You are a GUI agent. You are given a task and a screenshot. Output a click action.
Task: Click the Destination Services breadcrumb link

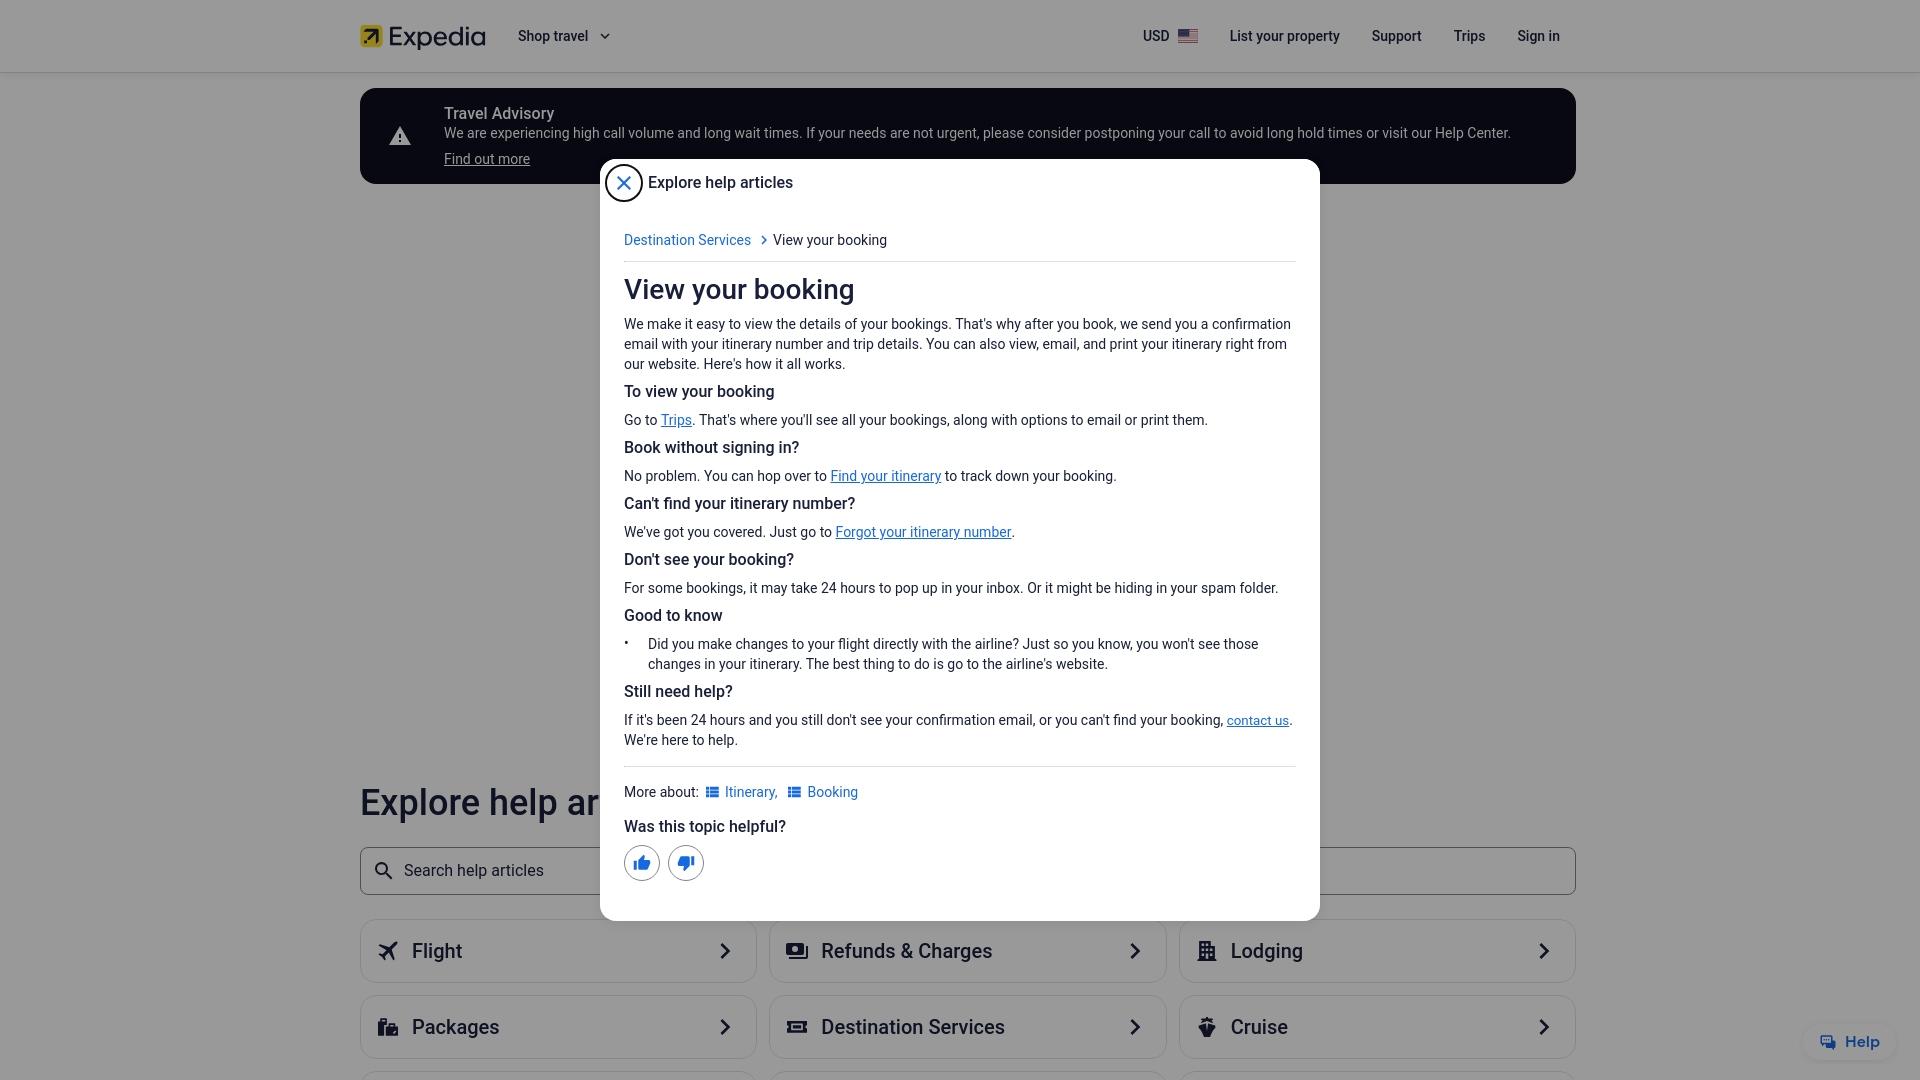pos(687,239)
